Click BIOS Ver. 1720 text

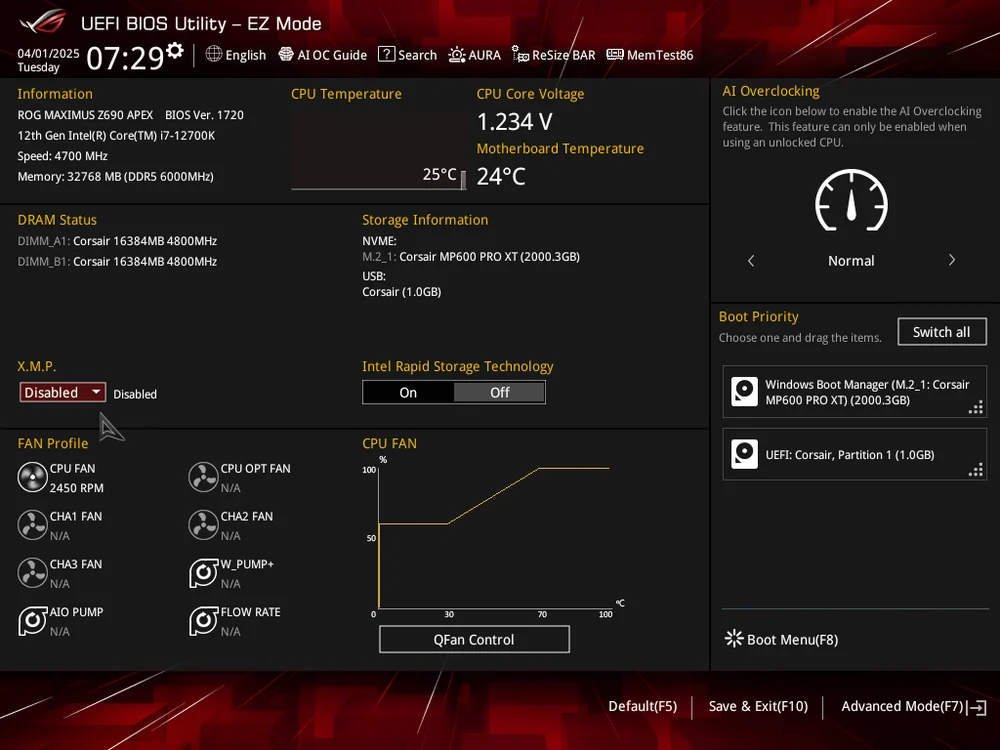[204, 115]
